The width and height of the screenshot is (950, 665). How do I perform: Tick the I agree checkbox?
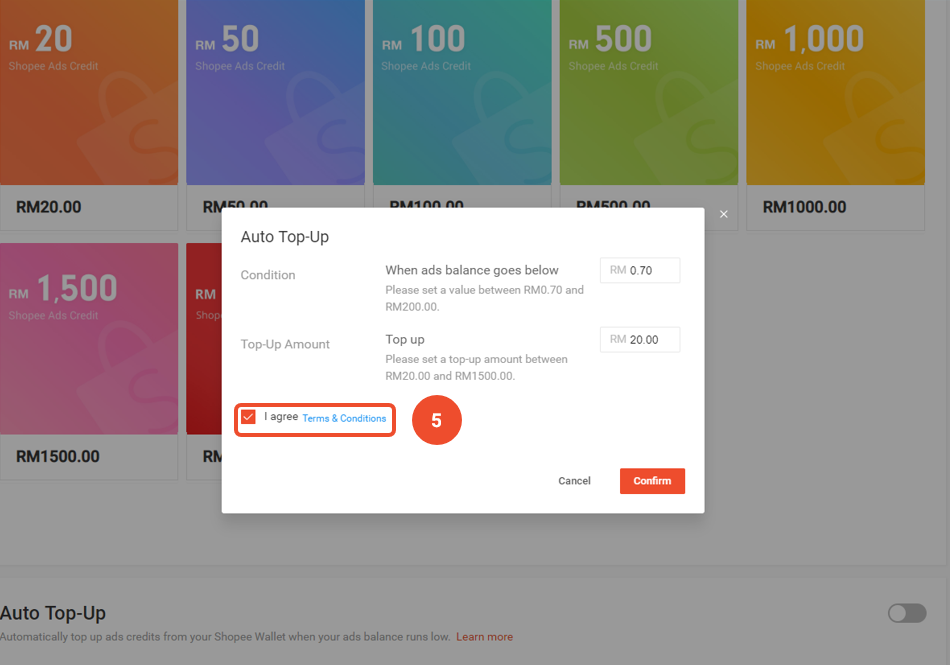tap(249, 417)
